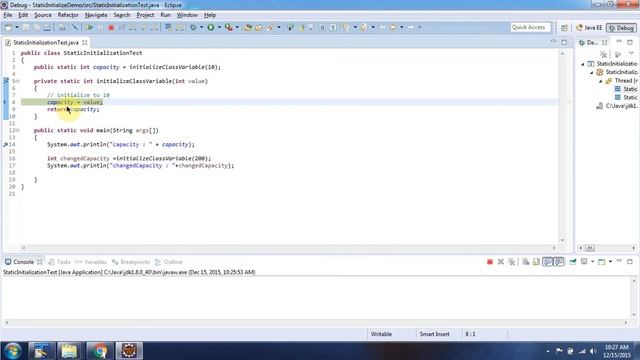Open File Explorer folder in taskbar
The height and width of the screenshot is (360, 640).
click(x=69, y=351)
